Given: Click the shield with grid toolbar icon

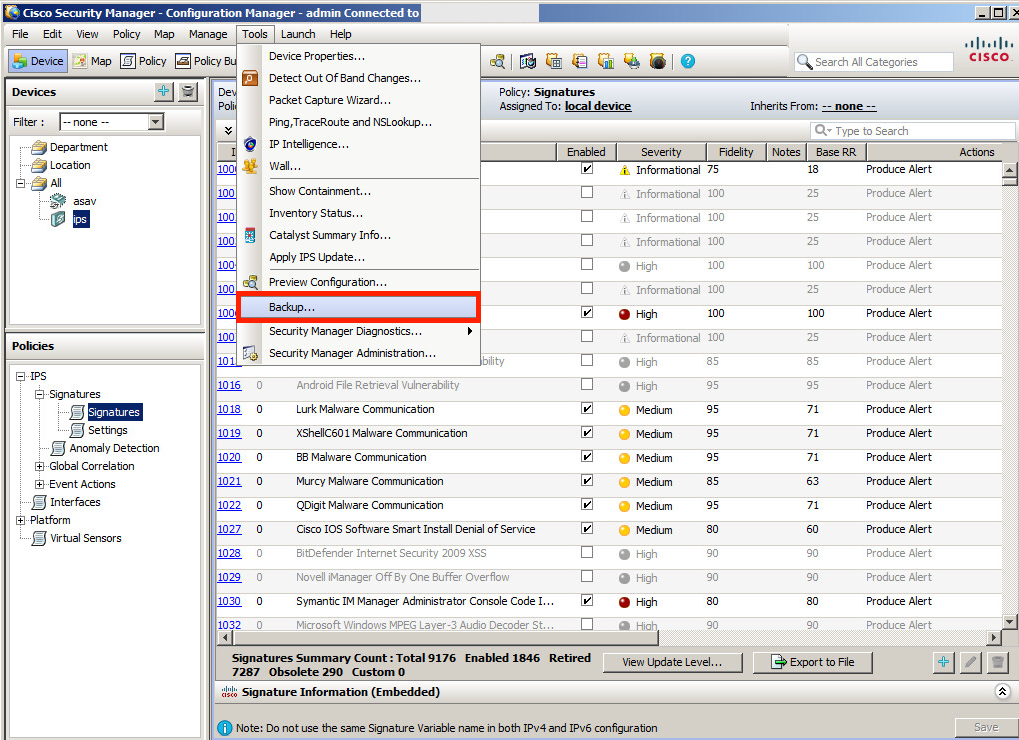Looking at the screenshot, I should (x=554, y=61).
